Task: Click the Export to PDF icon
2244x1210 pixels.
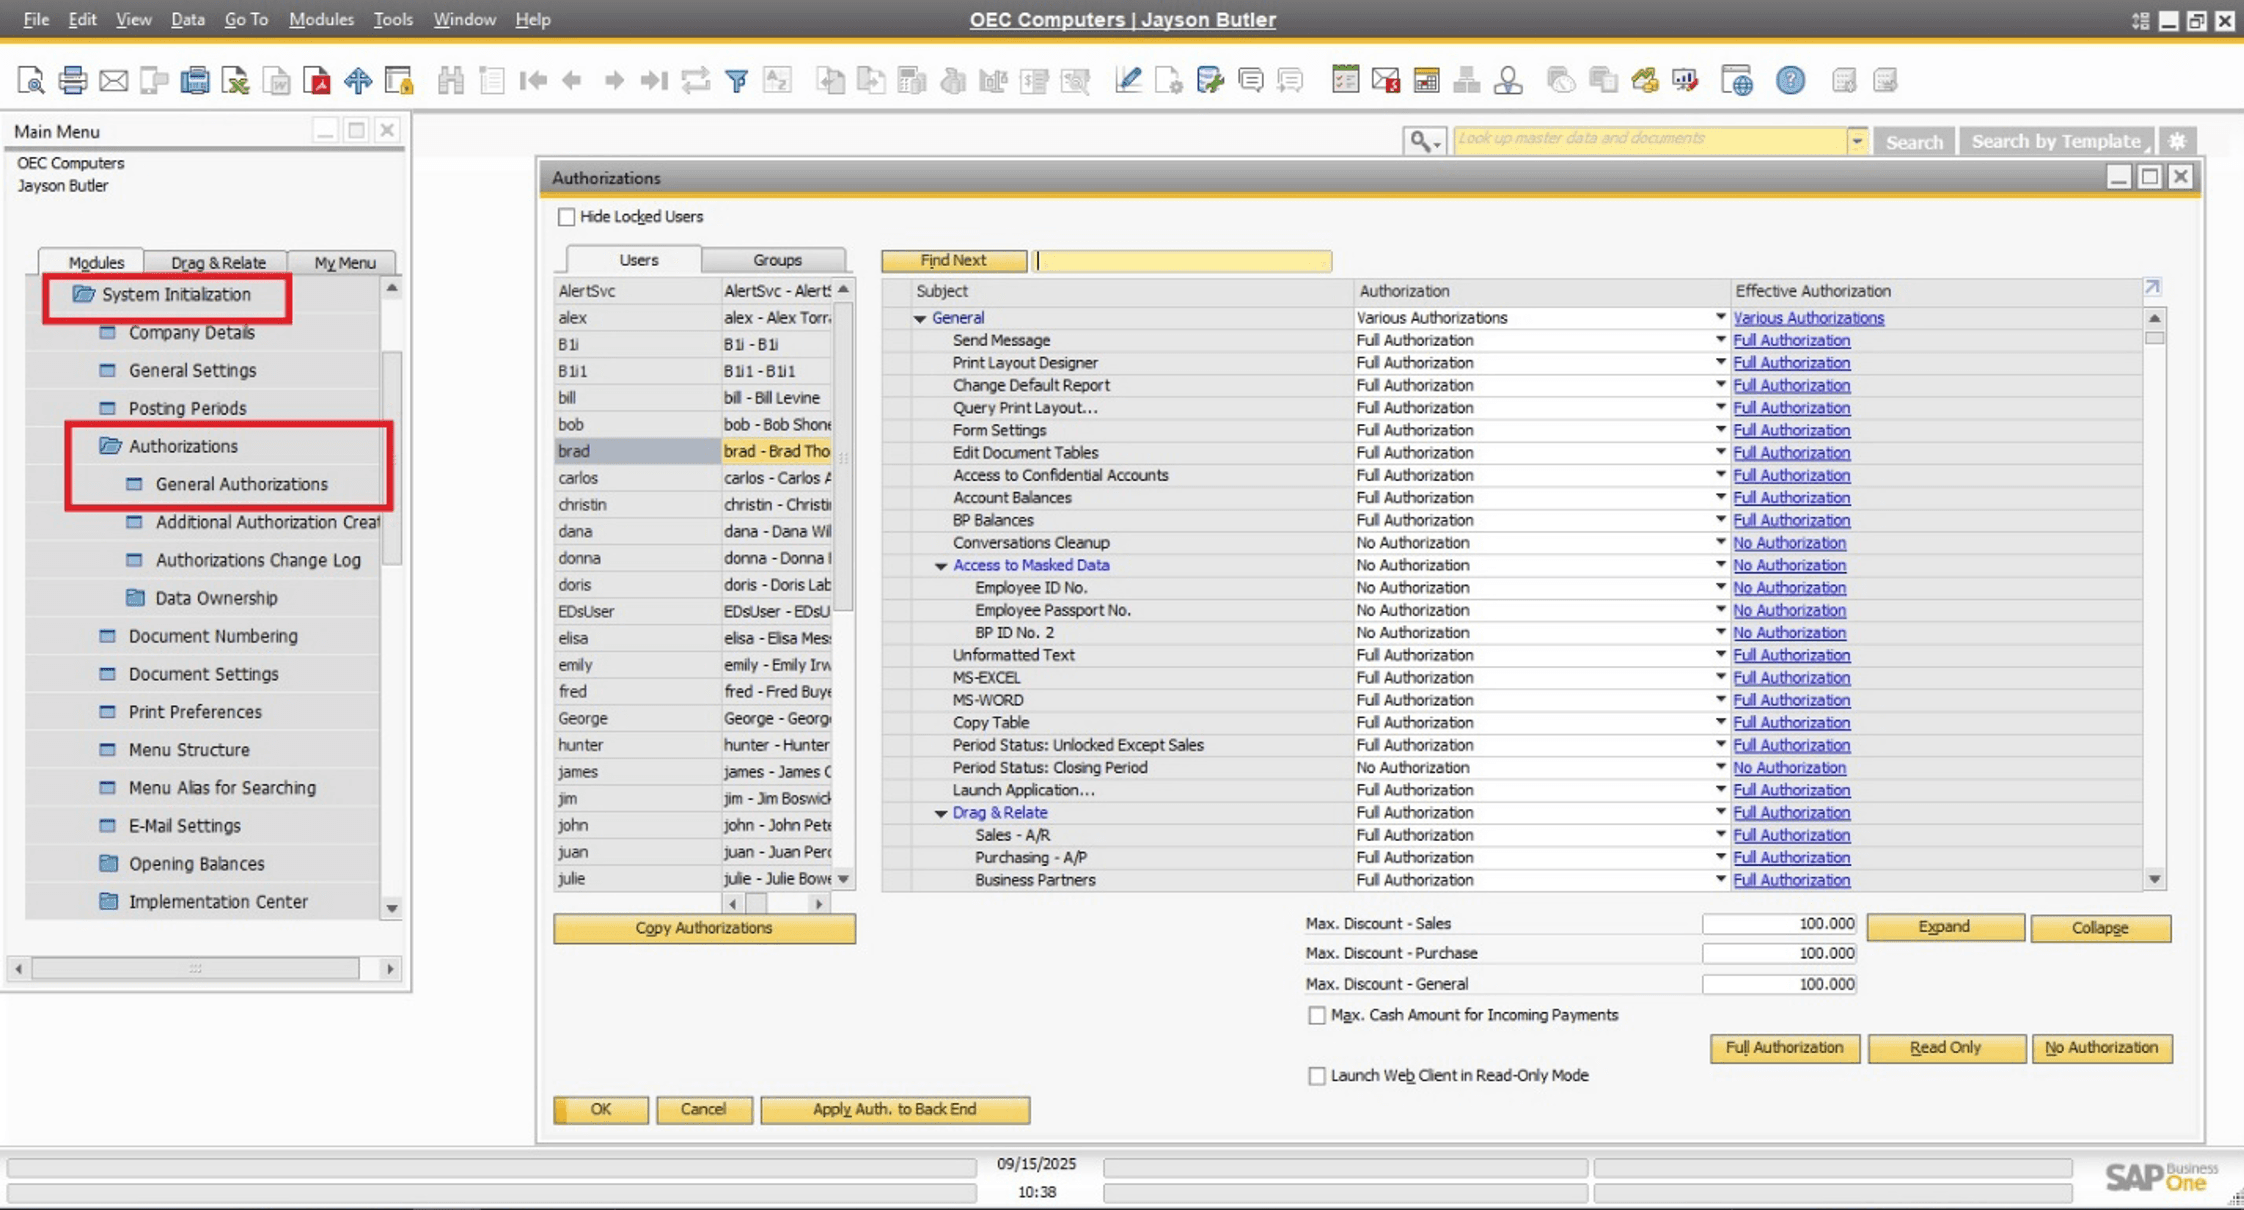Action: click(318, 80)
